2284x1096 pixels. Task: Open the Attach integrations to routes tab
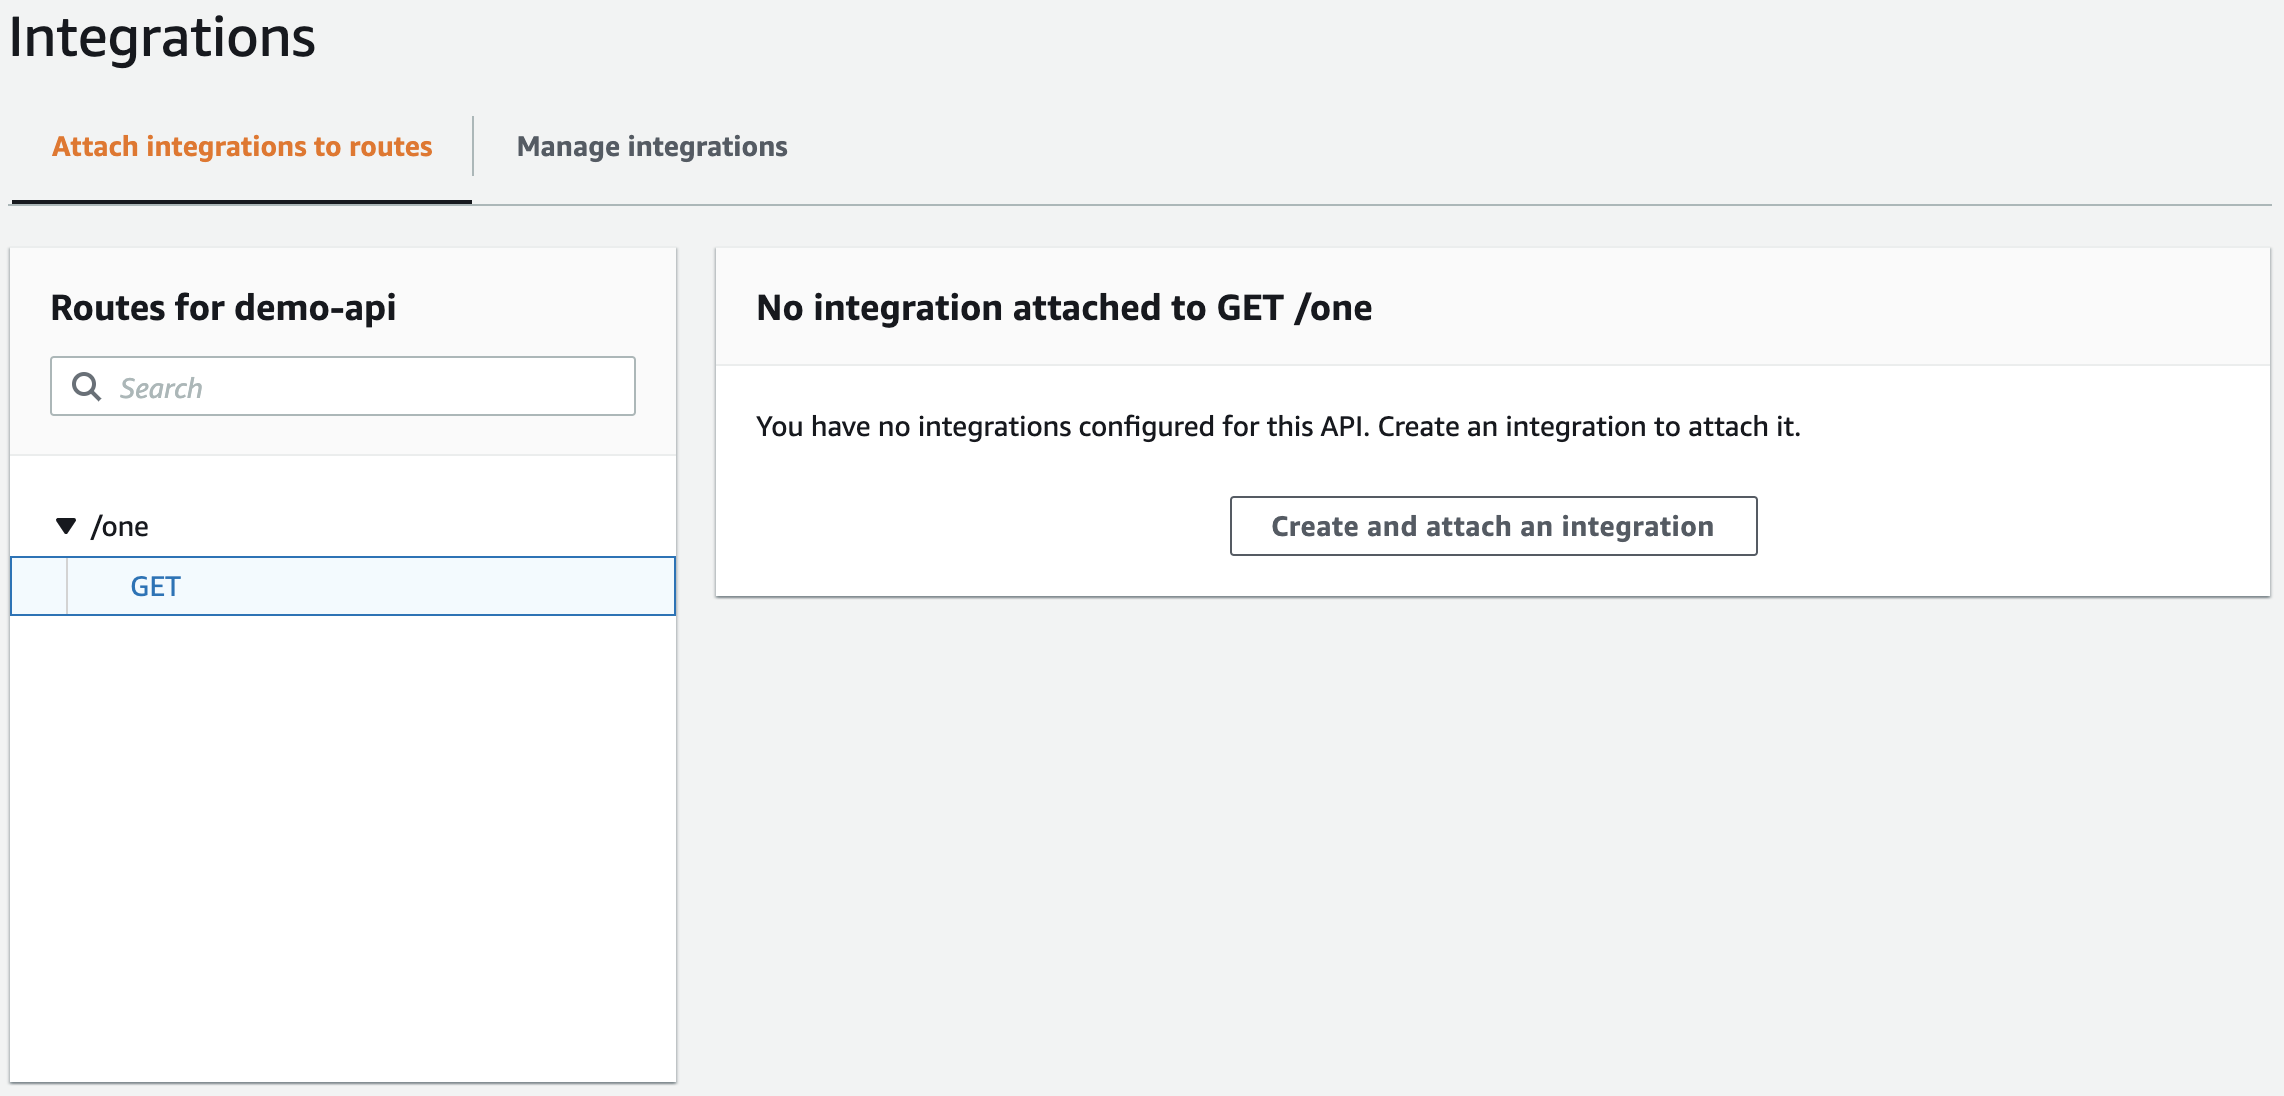[x=242, y=146]
